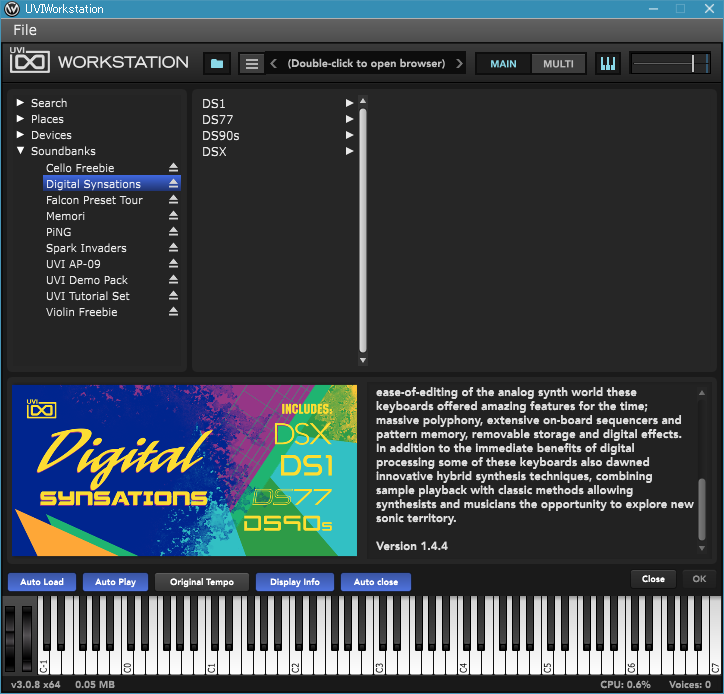The image size is (724, 694).
Task: Expand the Devices section
Action: 20,135
